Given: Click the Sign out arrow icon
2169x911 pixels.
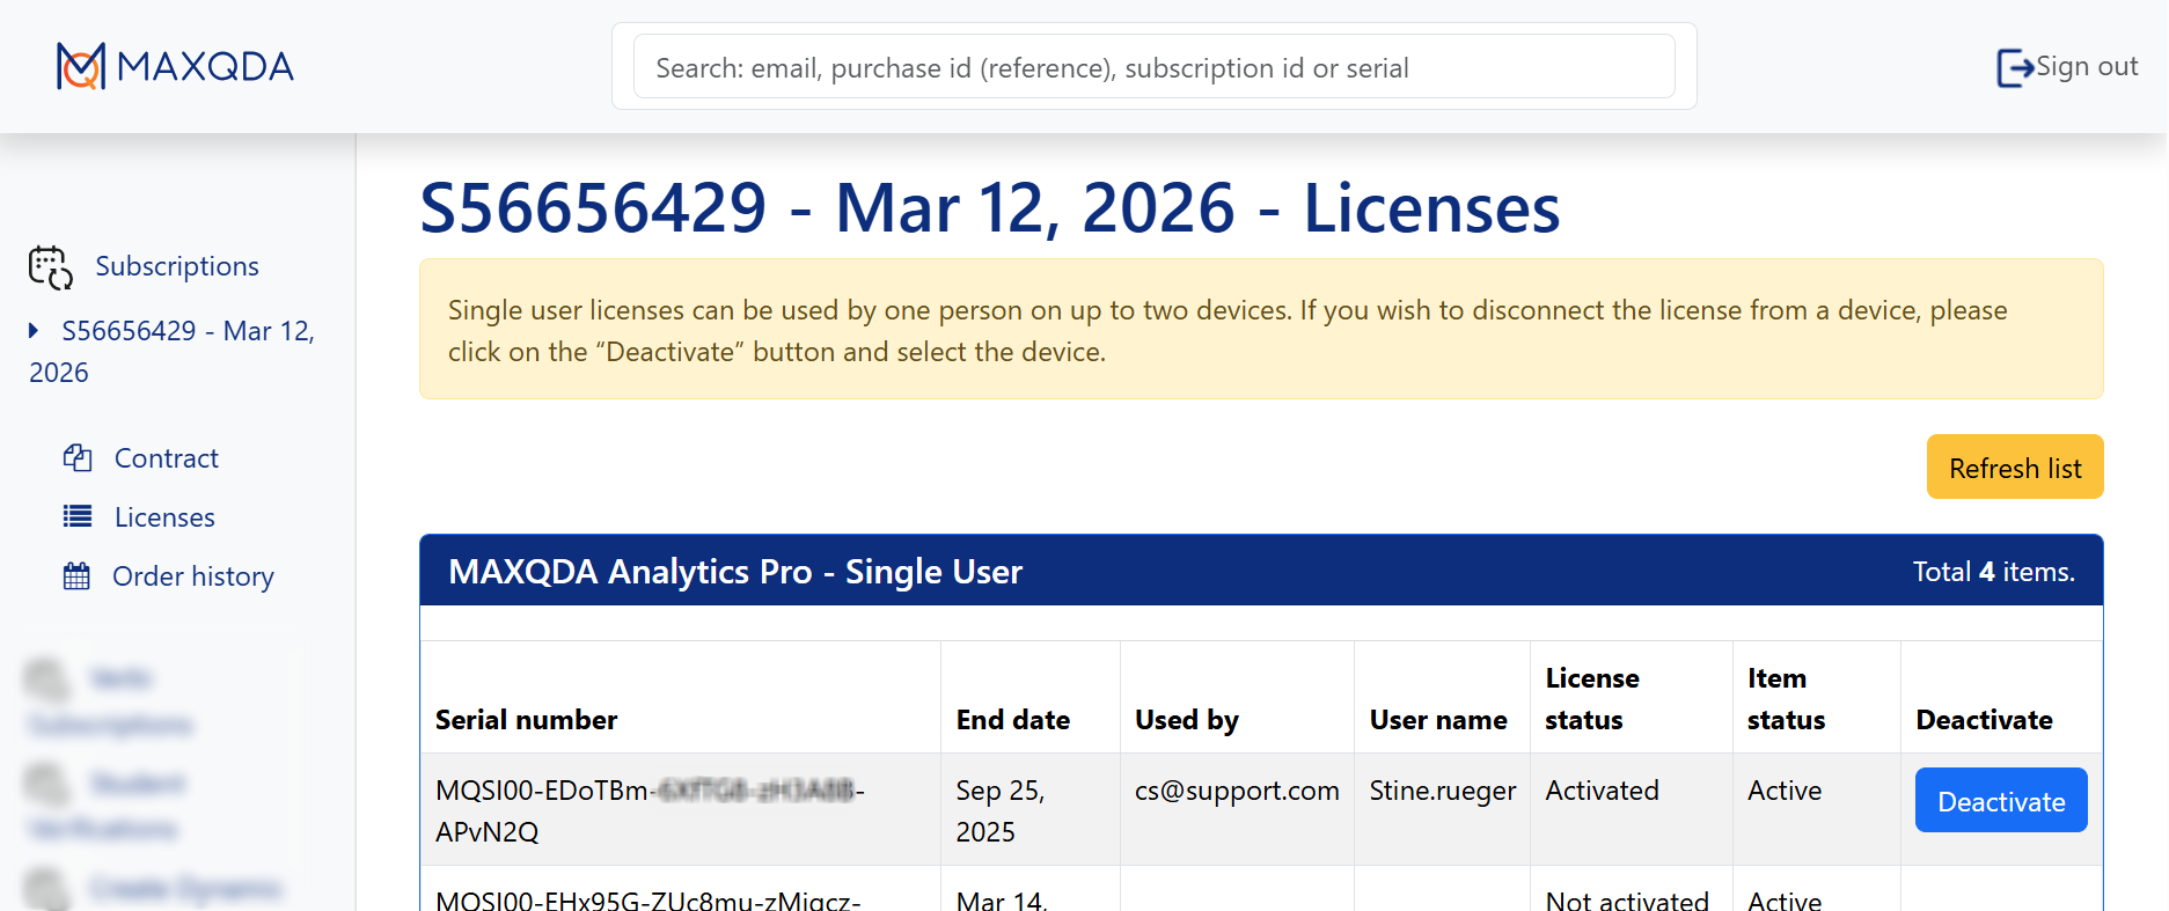Looking at the screenshot, I should coord(2015,67).
